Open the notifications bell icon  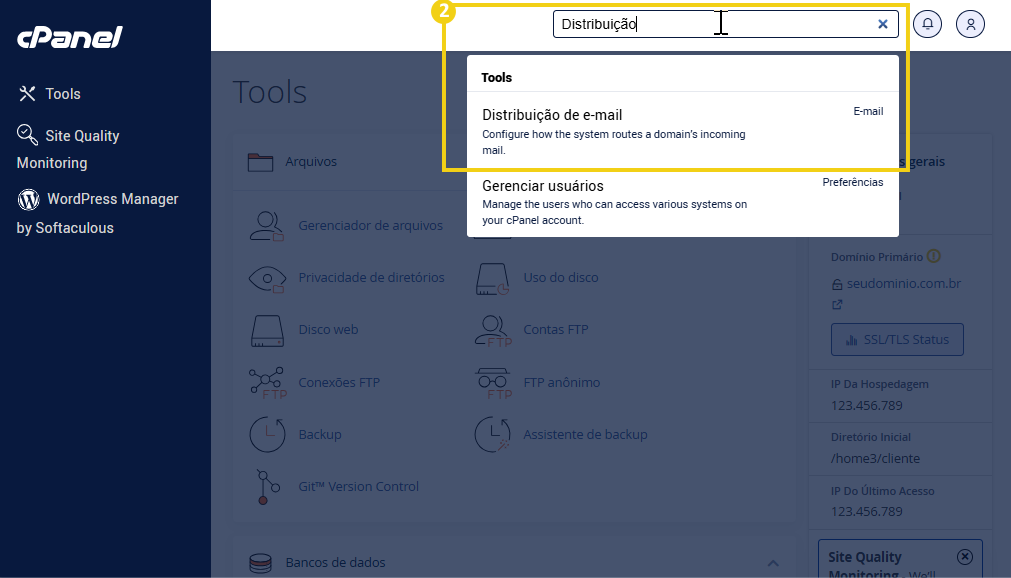click(x=928, y=24)
